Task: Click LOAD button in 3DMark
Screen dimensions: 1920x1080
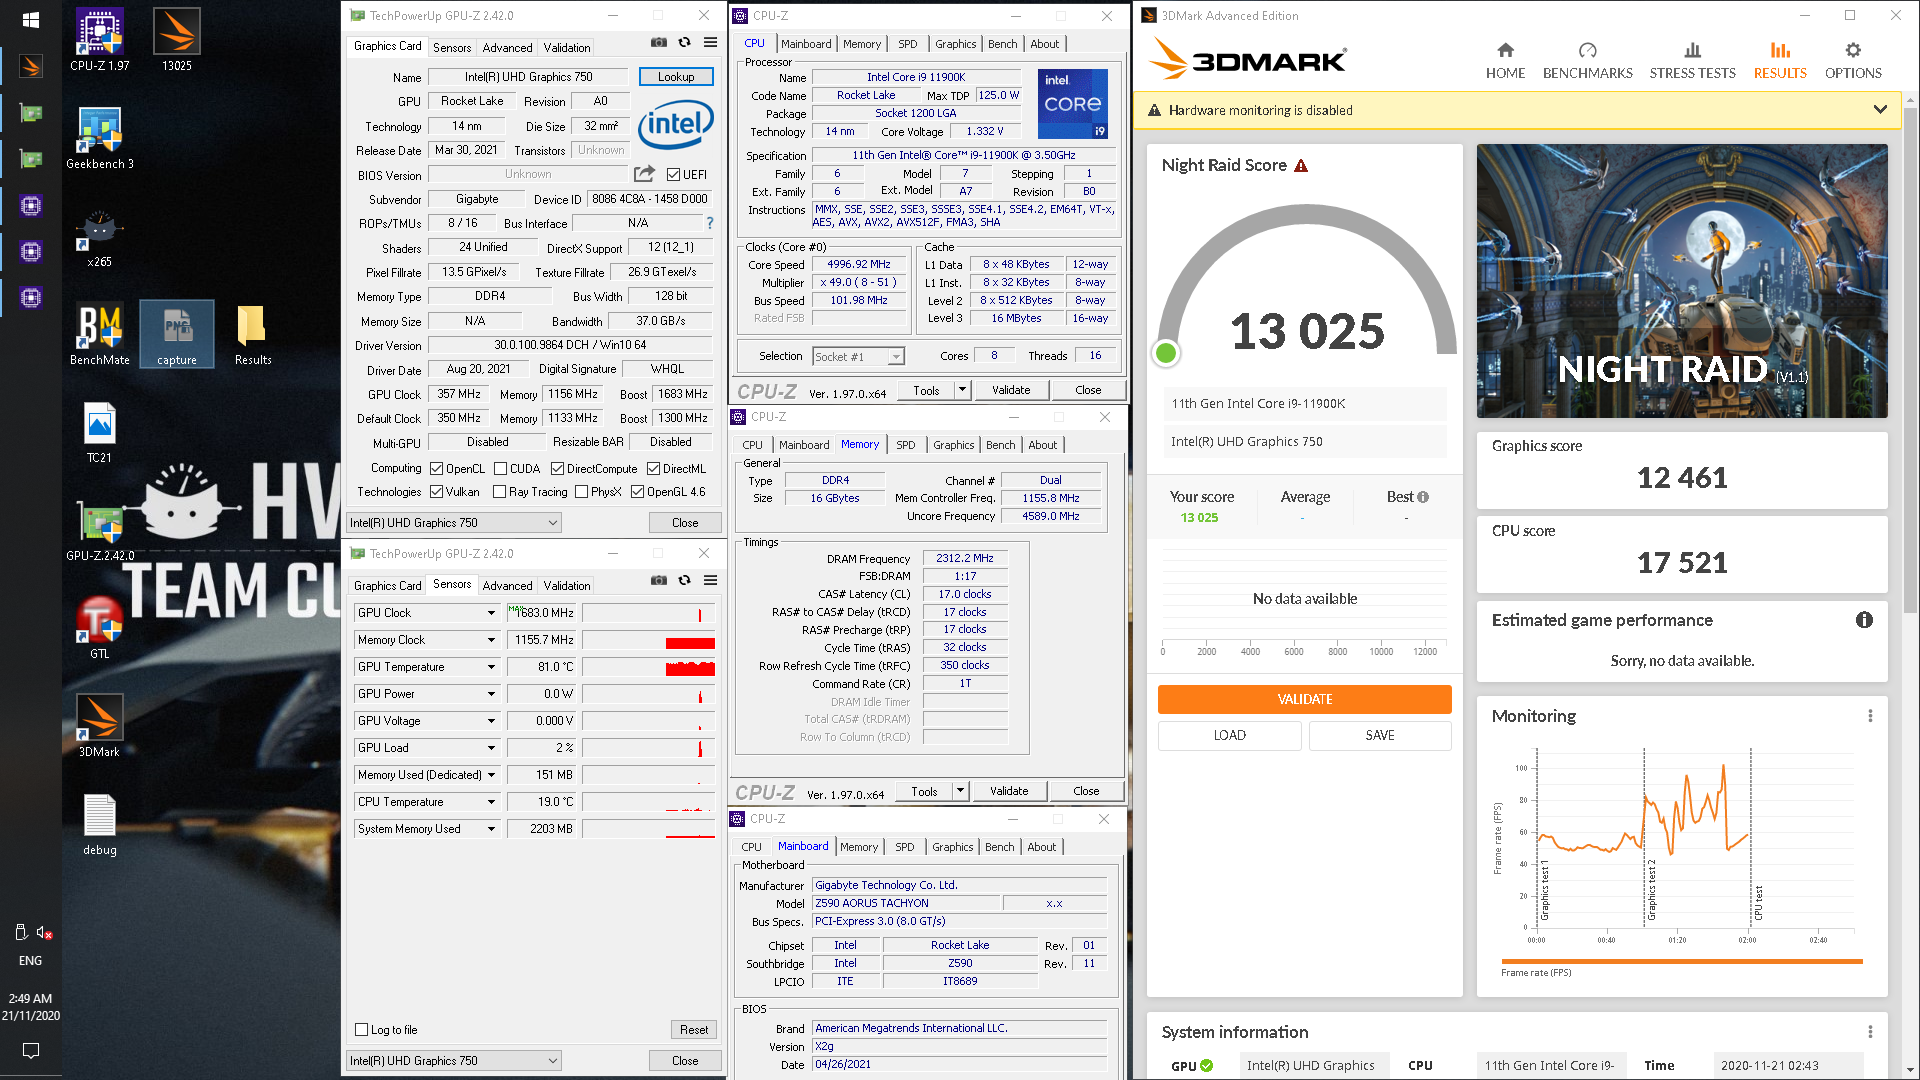Action: point(1229,735)
